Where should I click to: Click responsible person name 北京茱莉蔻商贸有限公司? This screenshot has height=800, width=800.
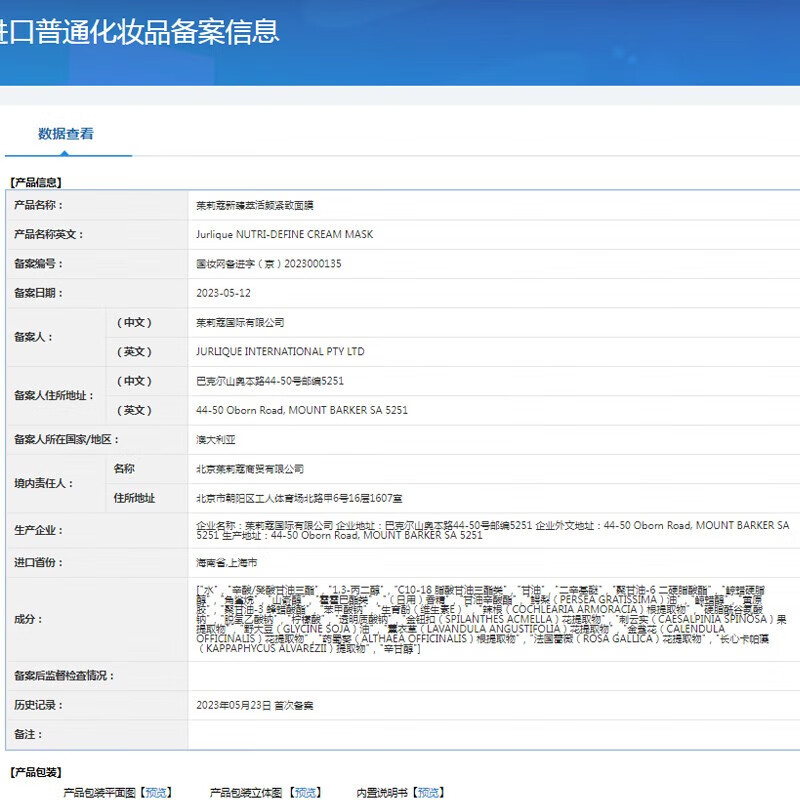click(x=250, y=468)
